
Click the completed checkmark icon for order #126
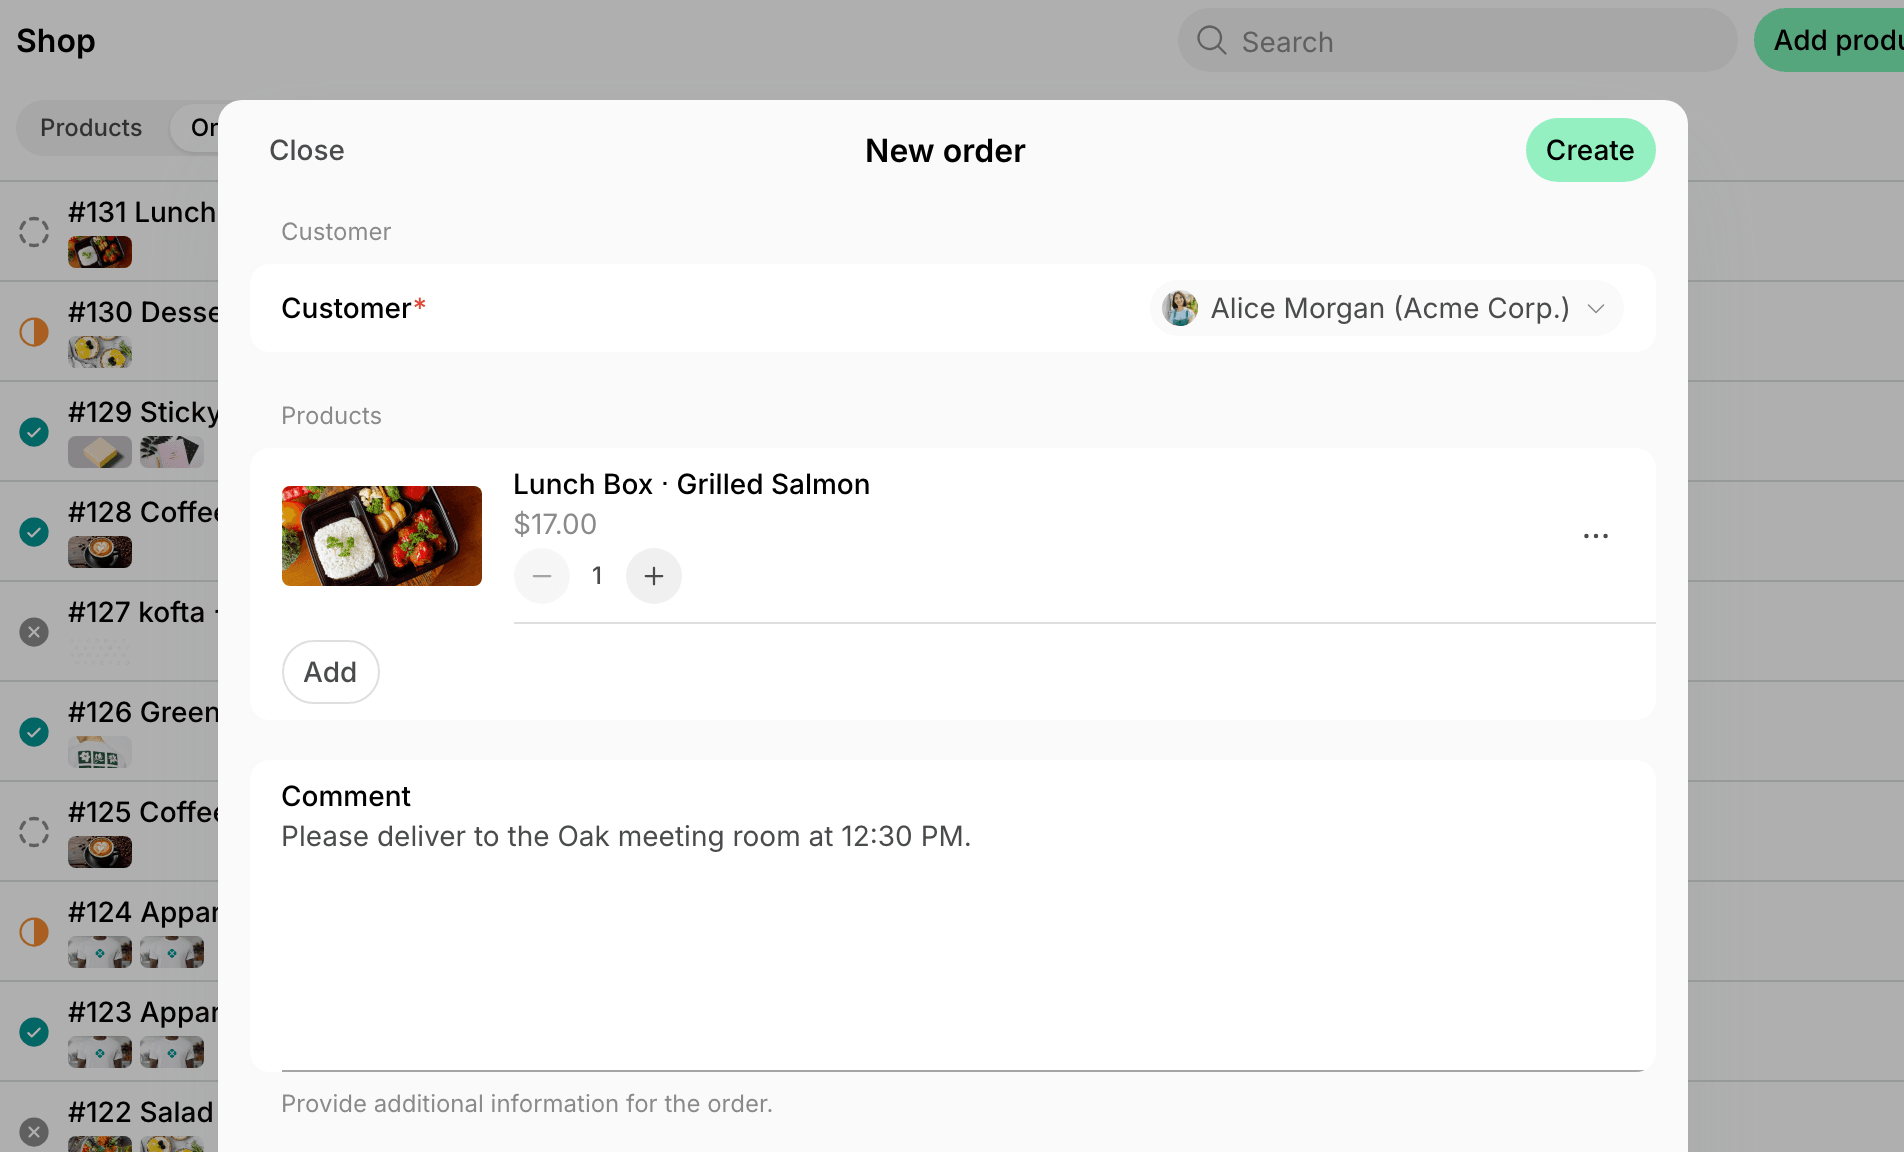tap(34, 732)
